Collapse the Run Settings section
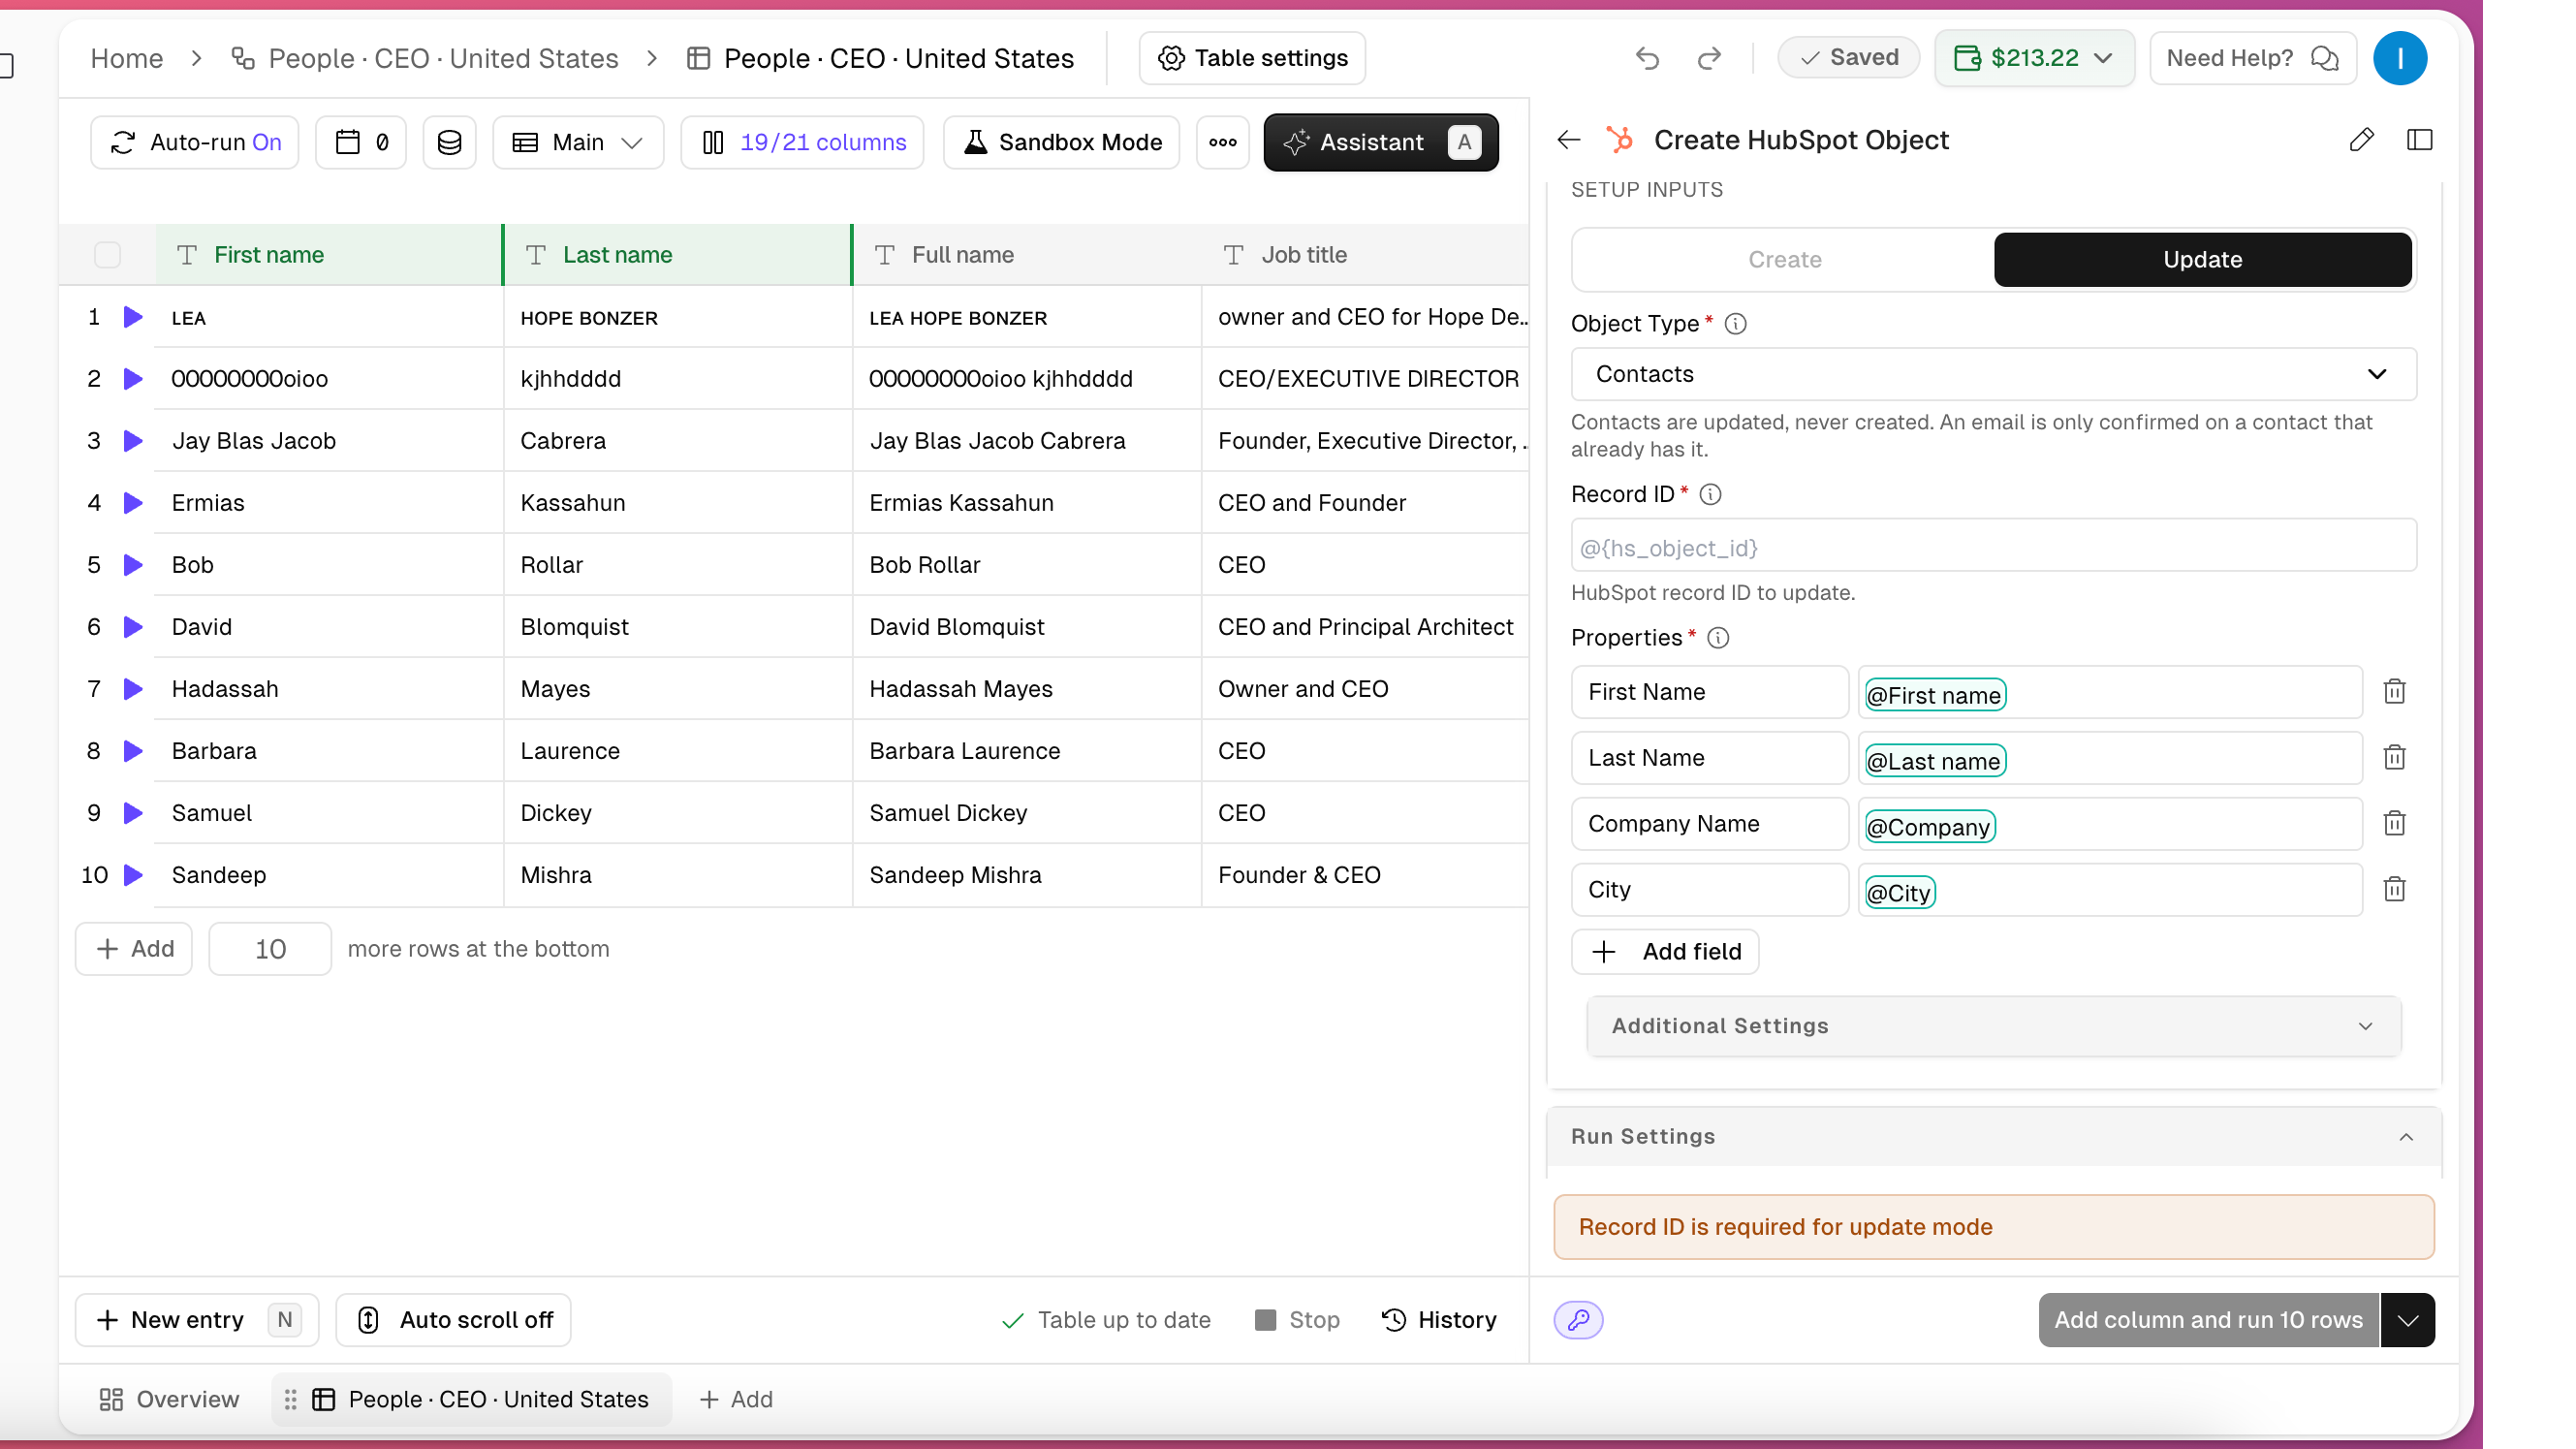 coord(1993,1137)
